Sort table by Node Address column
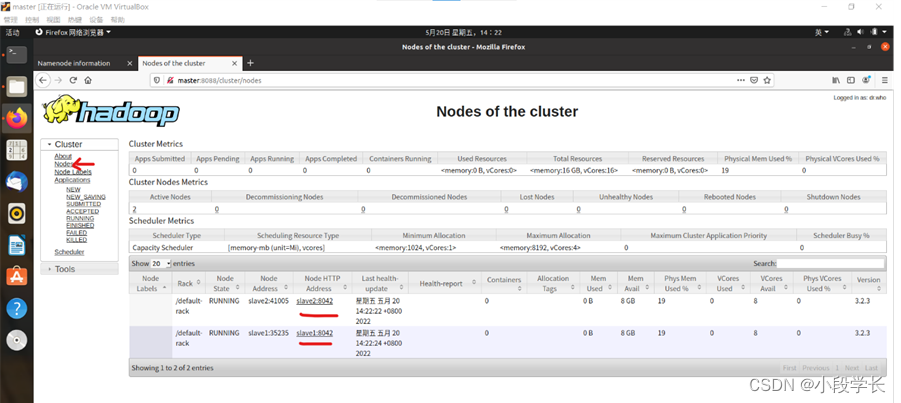Viewport: 901px width, 403px height. pos(269,283)
